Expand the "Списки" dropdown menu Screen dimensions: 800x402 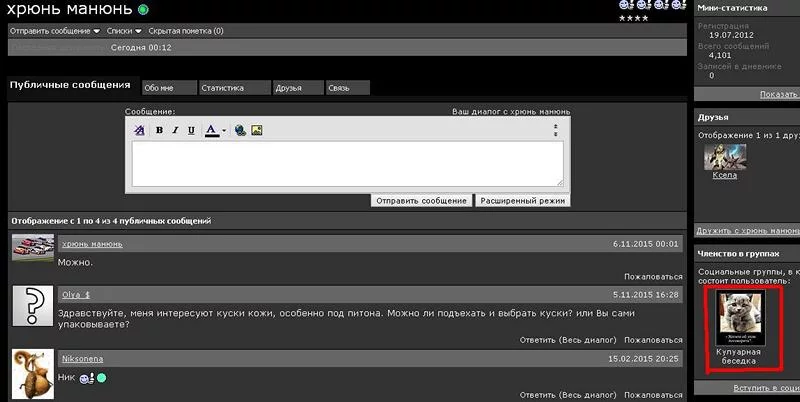pyautogui.click(x=124, y=31)
